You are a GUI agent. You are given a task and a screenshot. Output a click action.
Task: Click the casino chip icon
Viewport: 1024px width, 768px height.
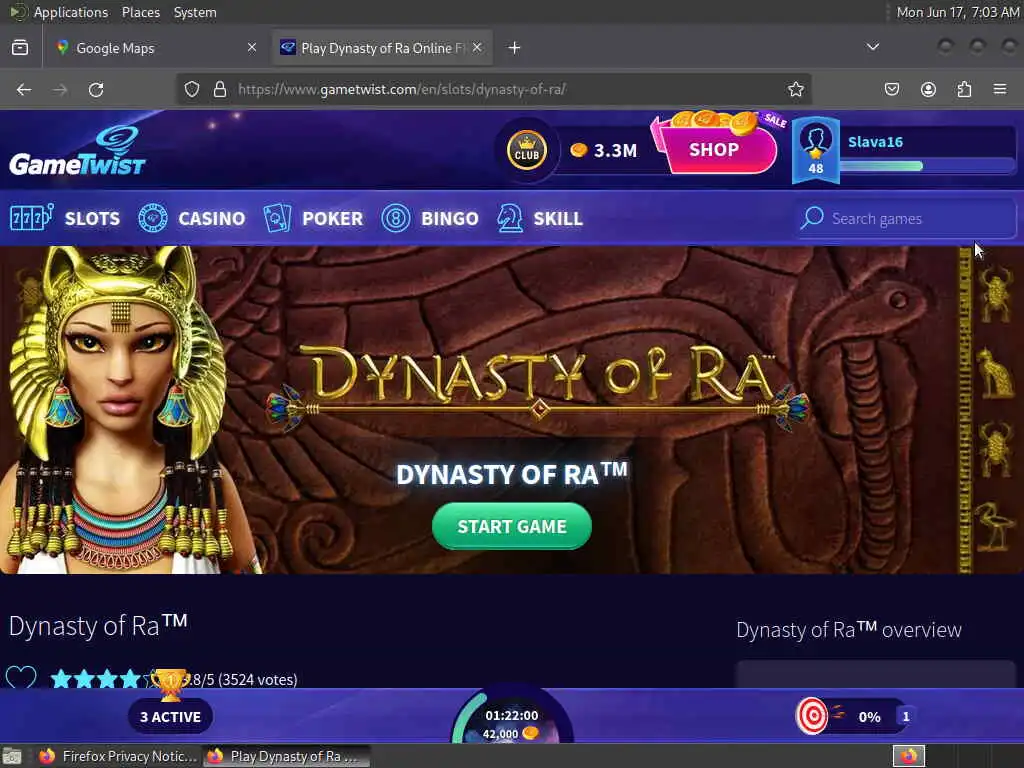coord(153,218)
